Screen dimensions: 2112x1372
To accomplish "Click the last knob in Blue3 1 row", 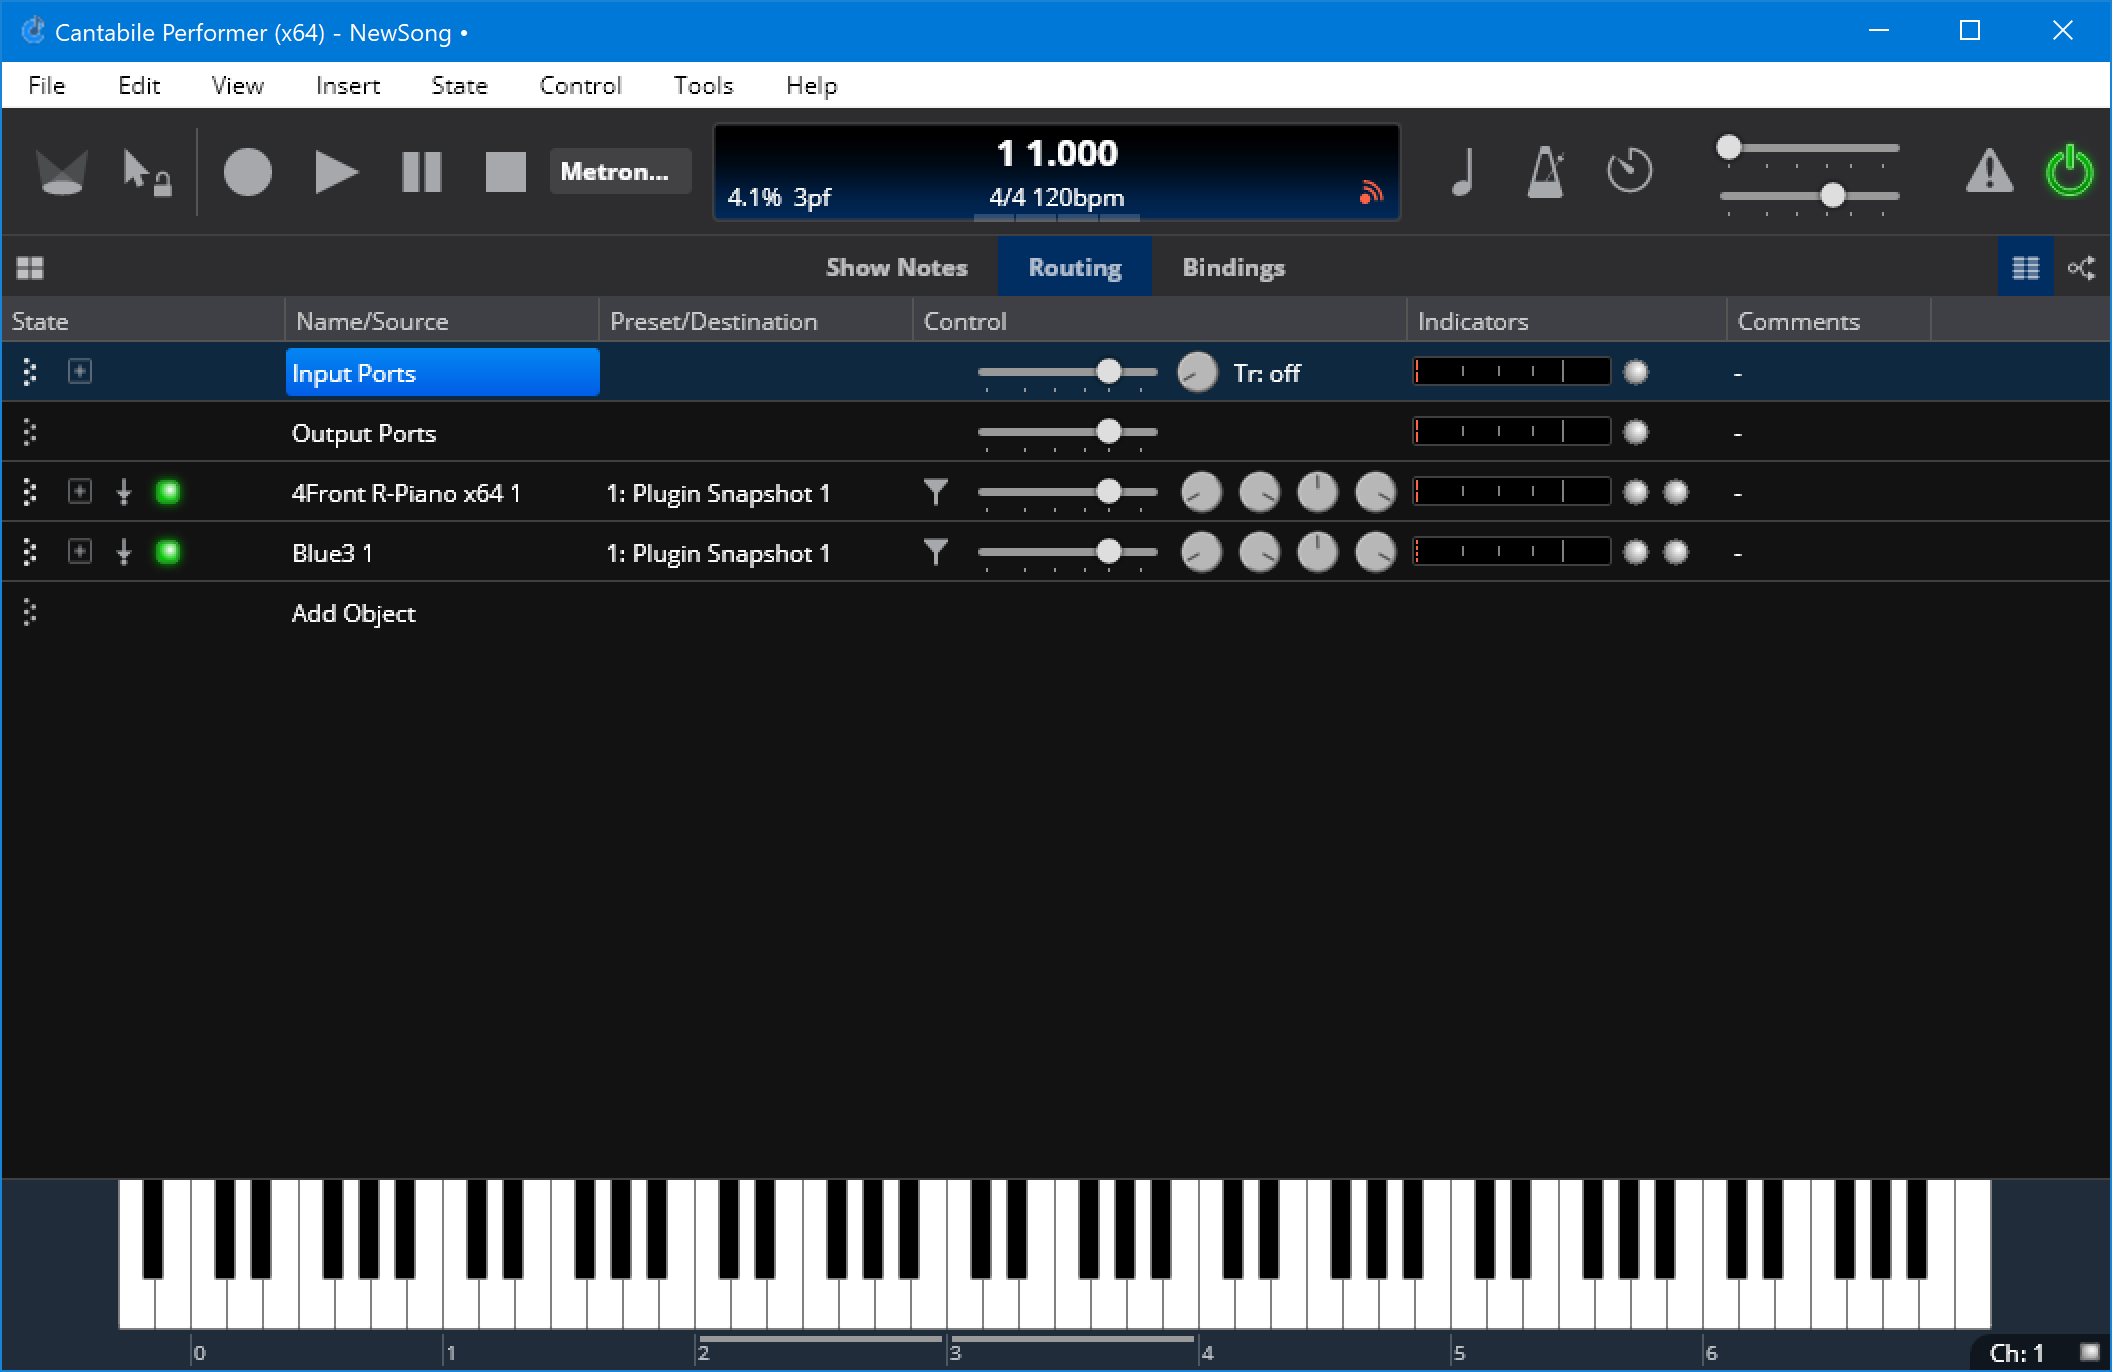I will (x=1375, y=552).
